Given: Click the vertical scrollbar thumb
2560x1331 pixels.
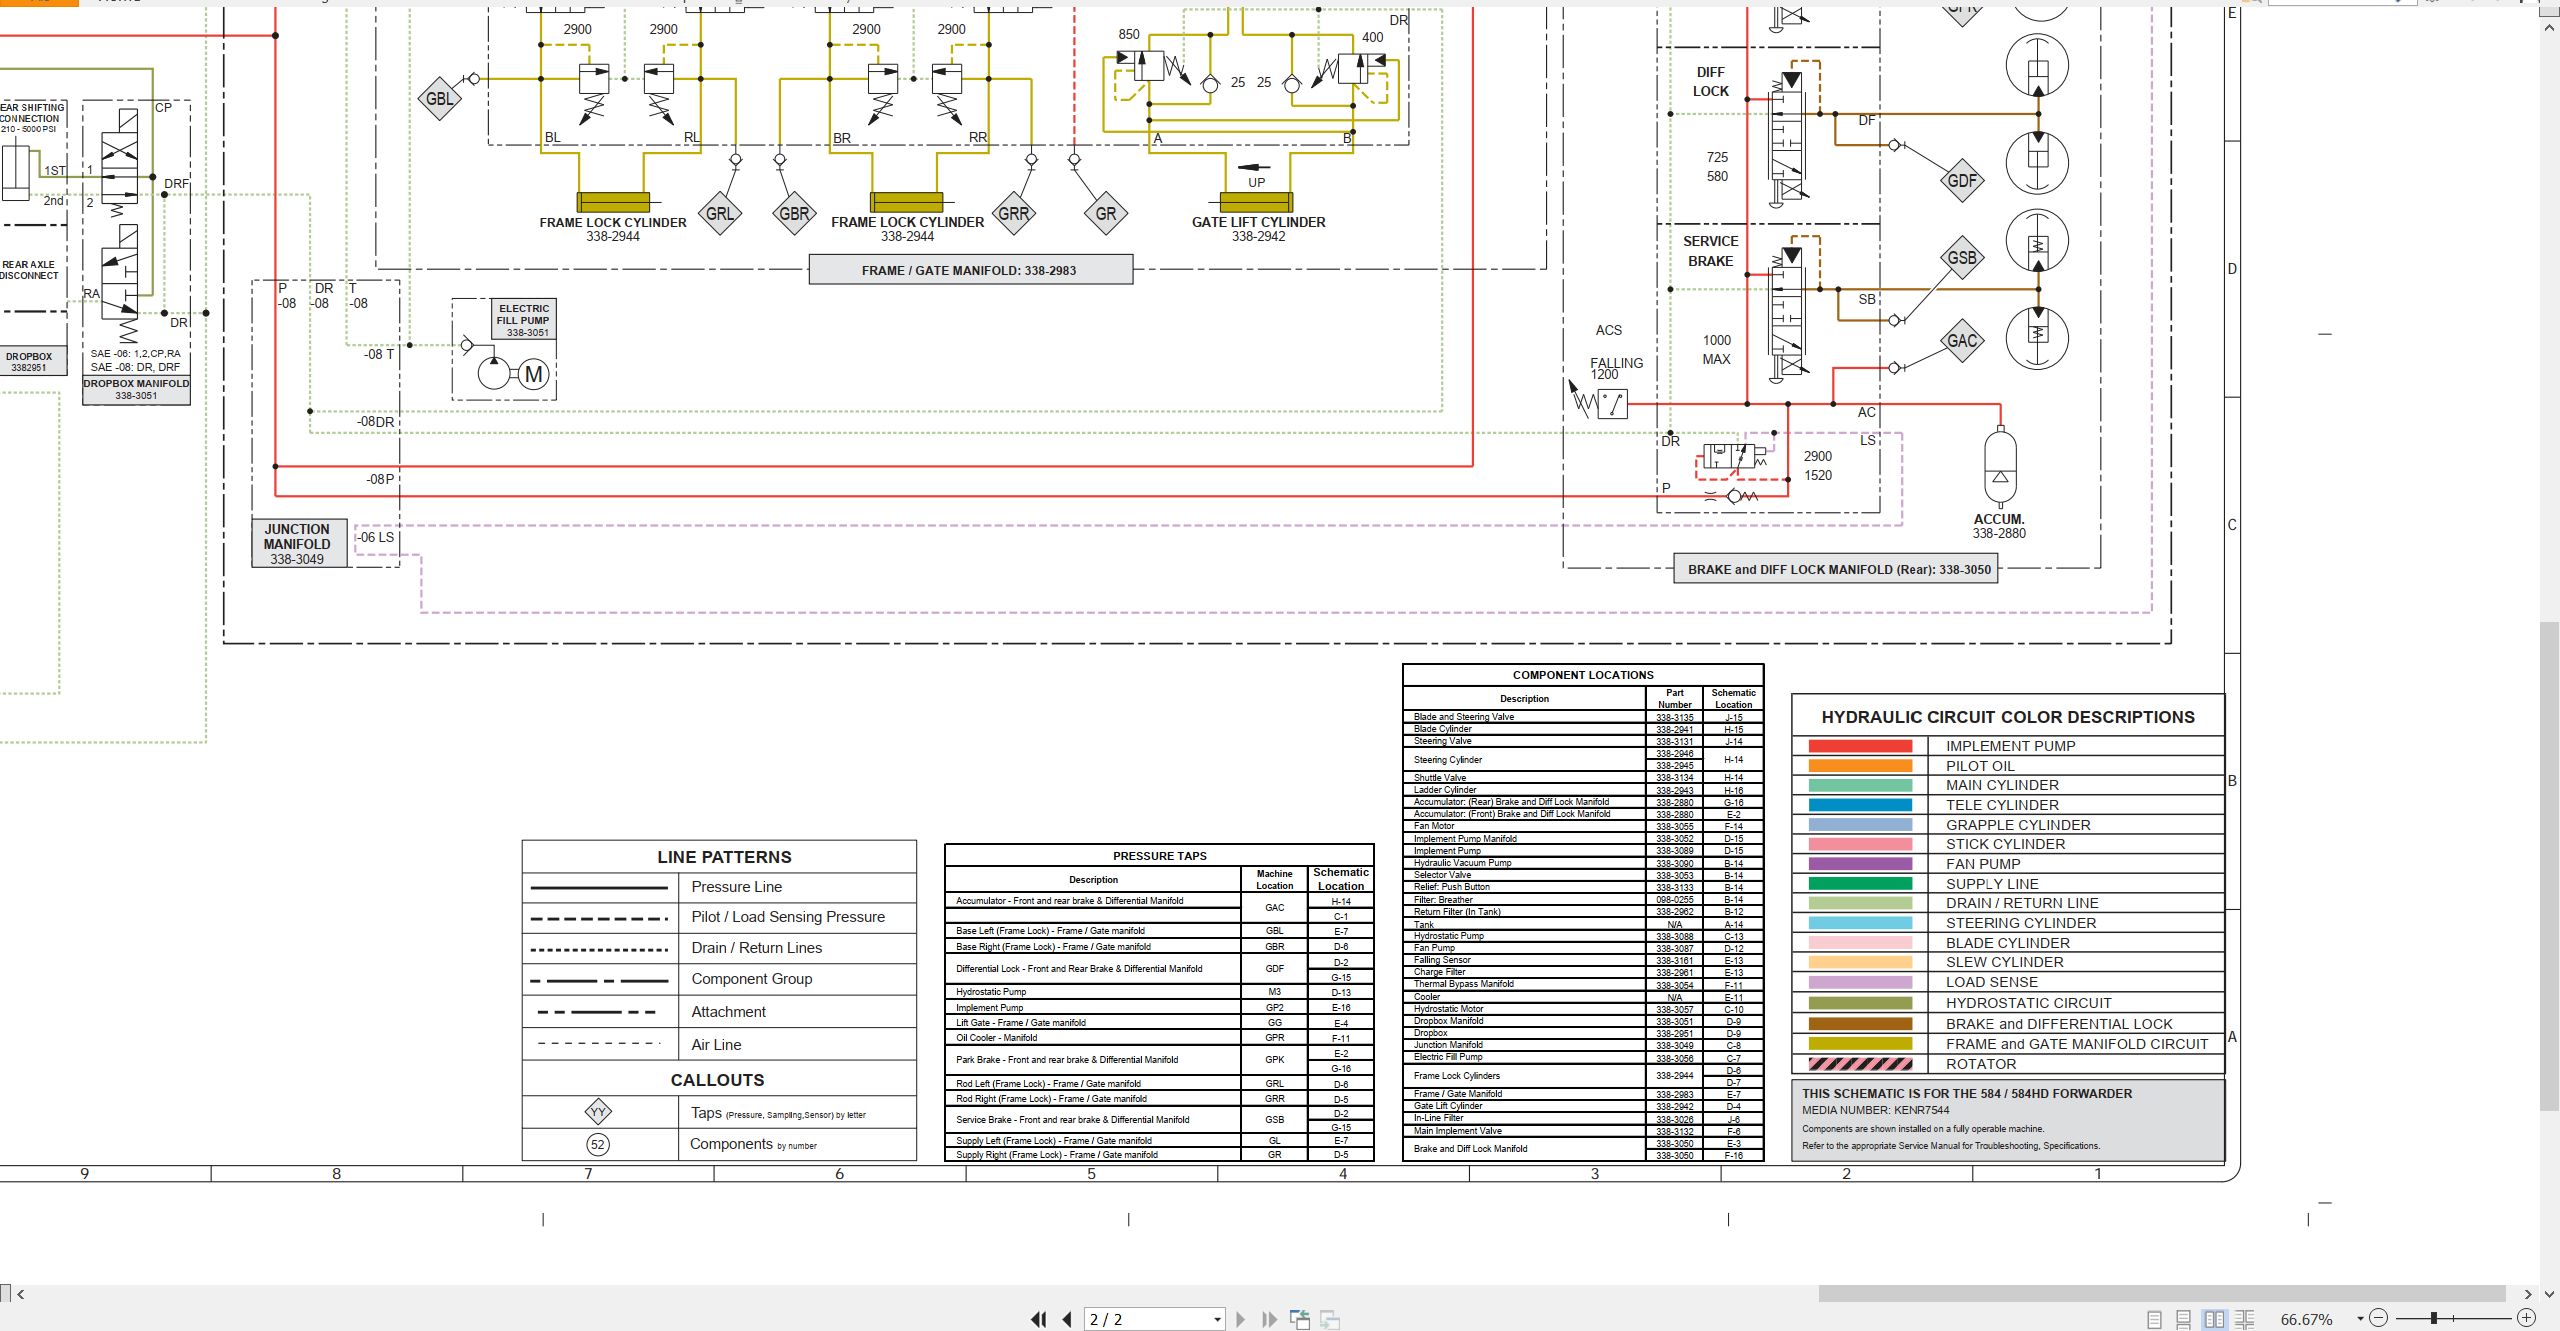Looking at the screenshot, I should pyautogui.click(x=2550, y=866).
